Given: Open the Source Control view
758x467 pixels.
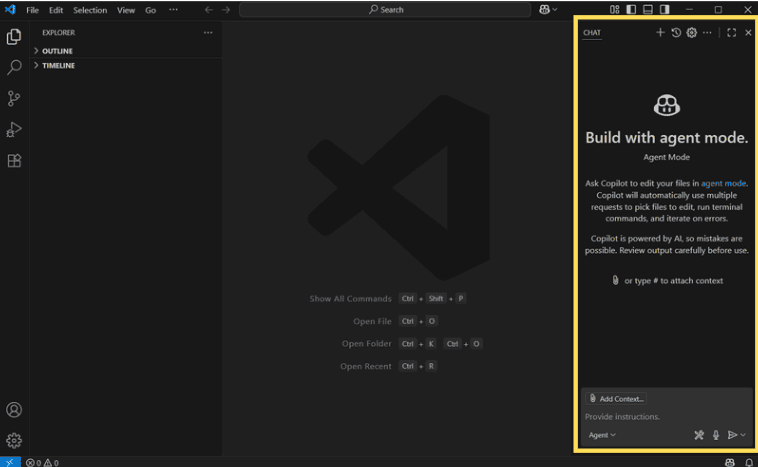Looking at the screenshot, I should click(x=14, y=99).
